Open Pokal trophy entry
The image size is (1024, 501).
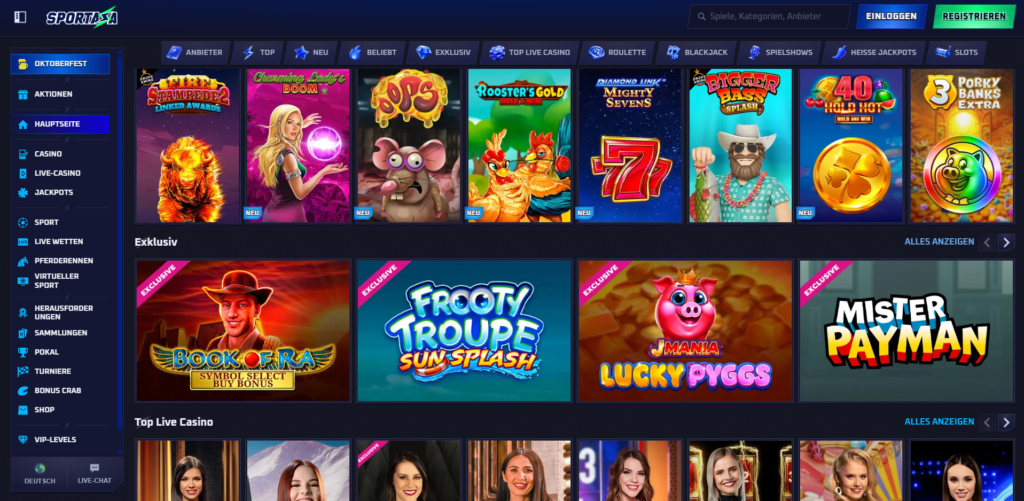(60, 352)
